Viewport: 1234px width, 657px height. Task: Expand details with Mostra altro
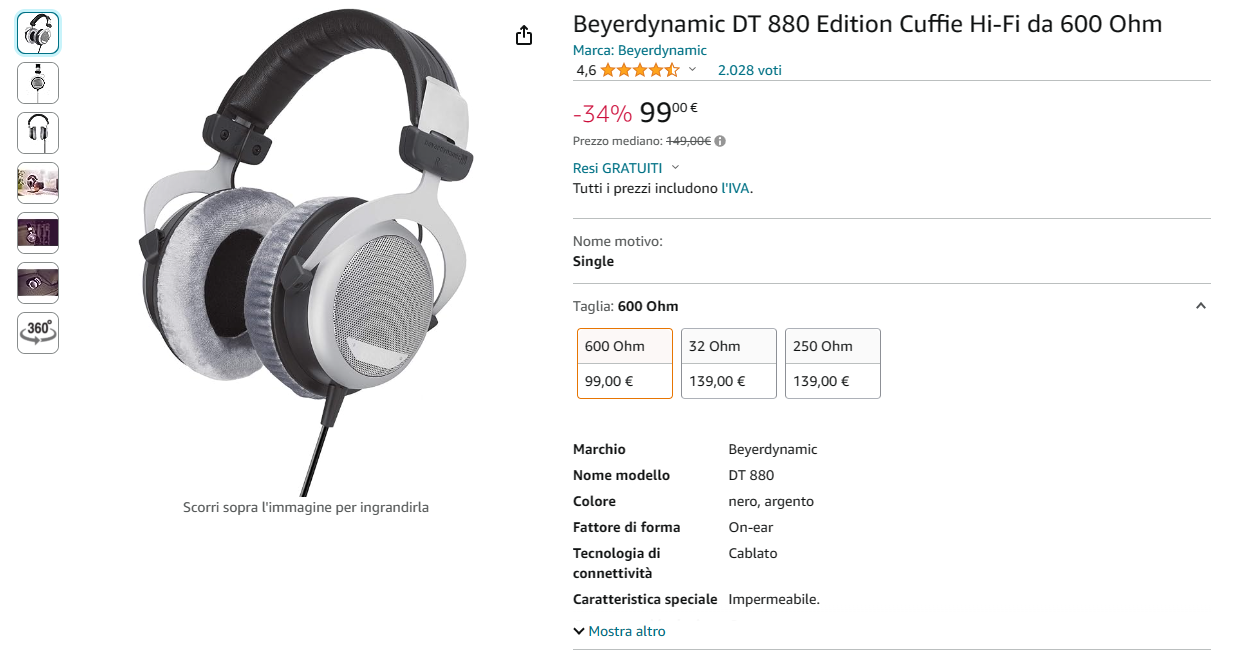coord(619,631)
